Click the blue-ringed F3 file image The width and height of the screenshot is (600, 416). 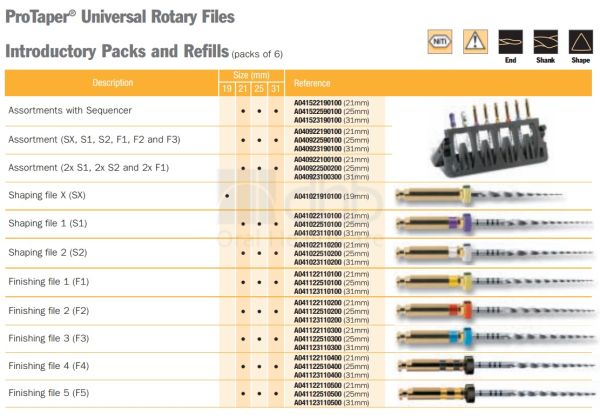[494, 337]
